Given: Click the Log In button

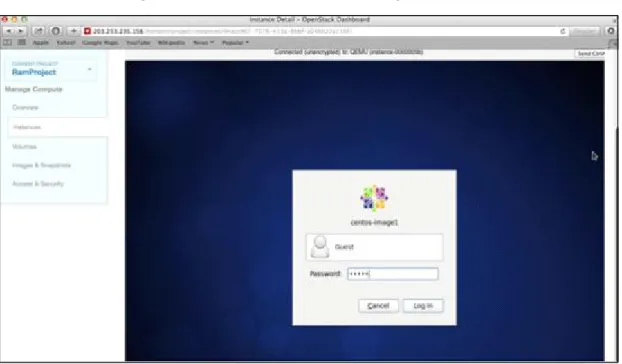Looking at the screenshot, I should 423,306.
